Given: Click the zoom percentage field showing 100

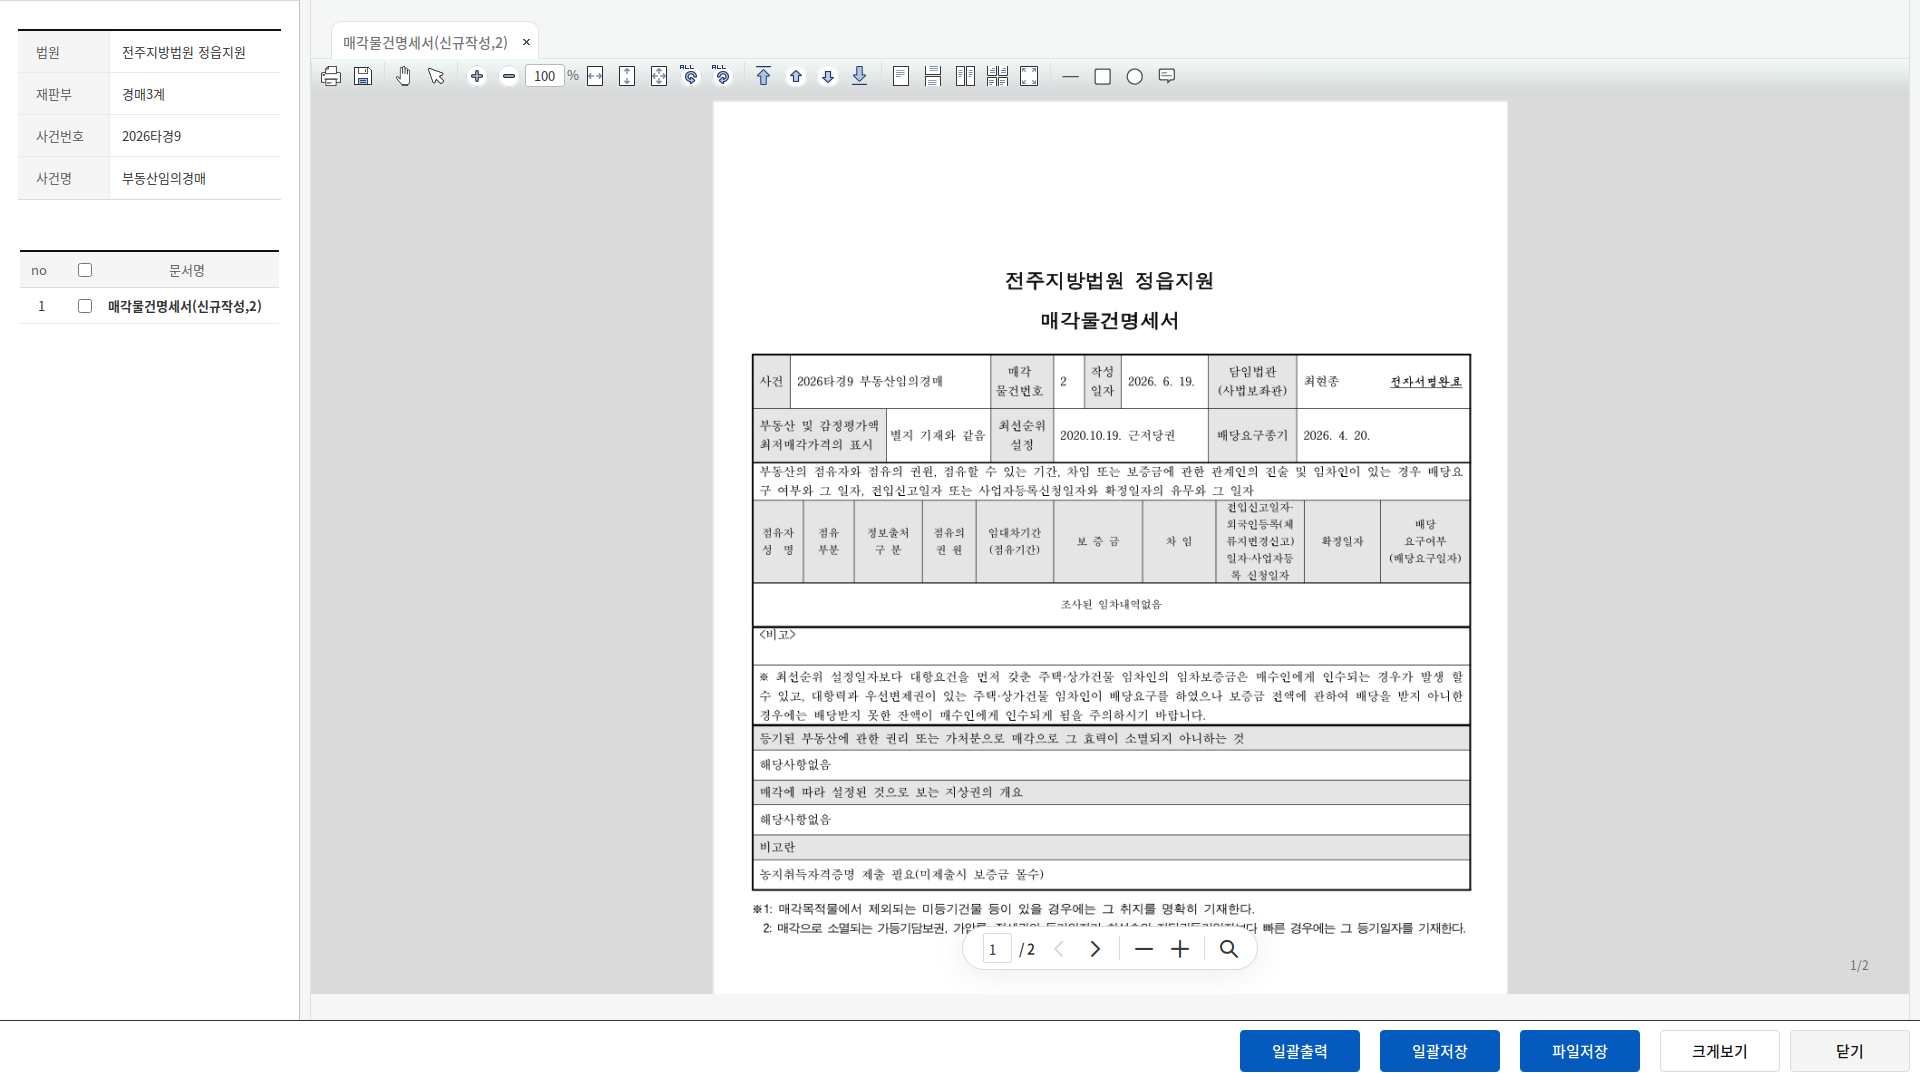Looking at the screenshot, I should pos(545,76).
